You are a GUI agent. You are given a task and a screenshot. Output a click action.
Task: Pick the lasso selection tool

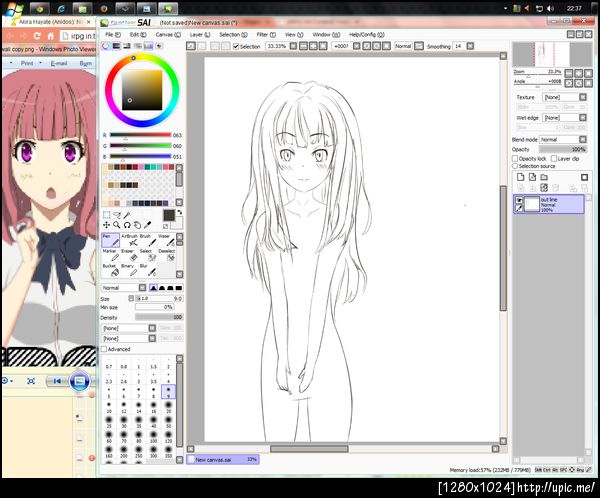click(x=117, y=215)
